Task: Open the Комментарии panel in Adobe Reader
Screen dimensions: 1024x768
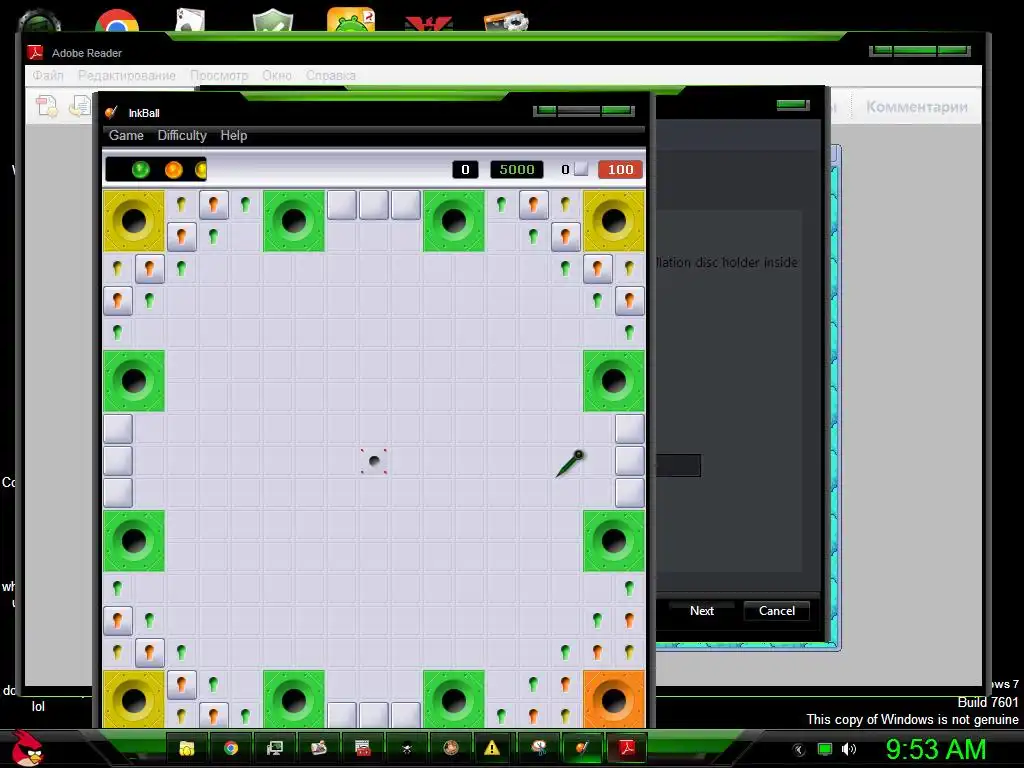Action: pos(917,107)
